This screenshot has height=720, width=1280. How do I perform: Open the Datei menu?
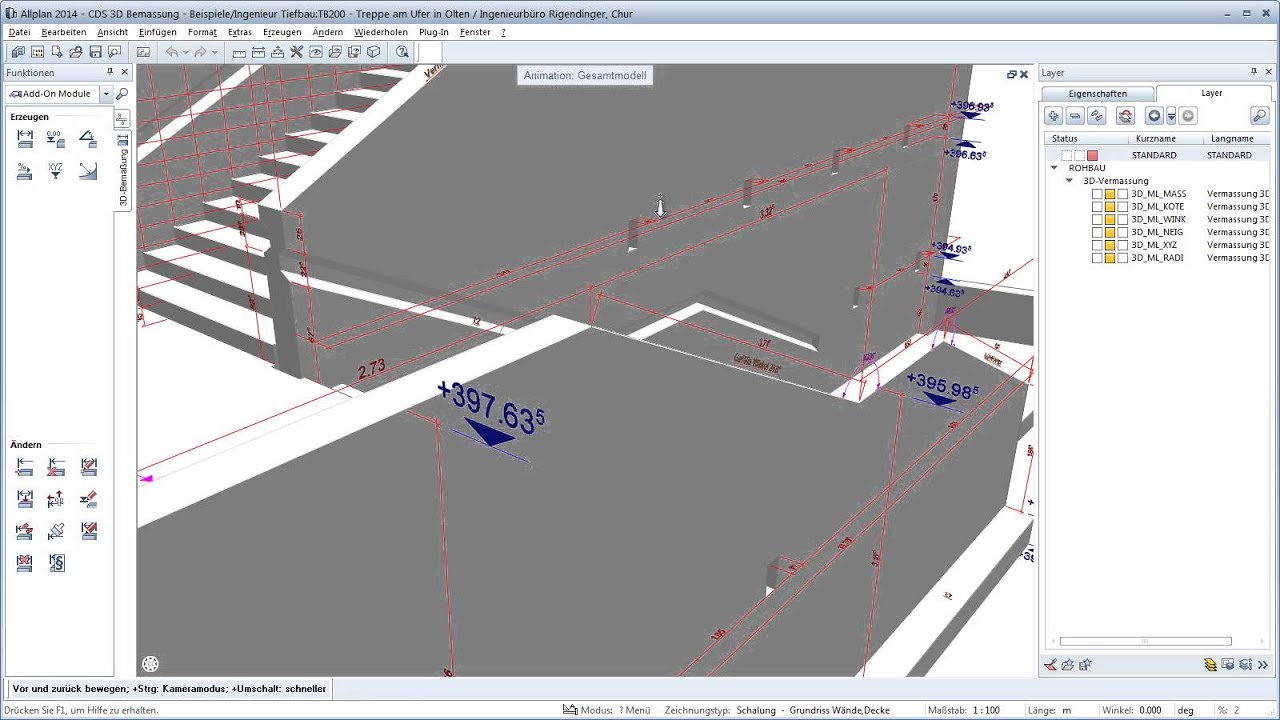19,32
